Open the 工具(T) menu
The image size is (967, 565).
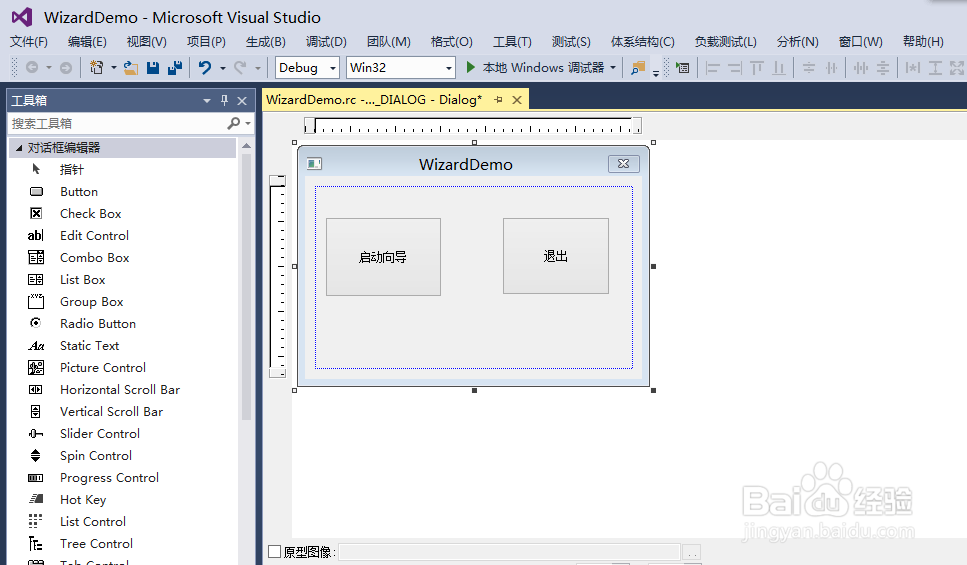[x=512, y=41]
